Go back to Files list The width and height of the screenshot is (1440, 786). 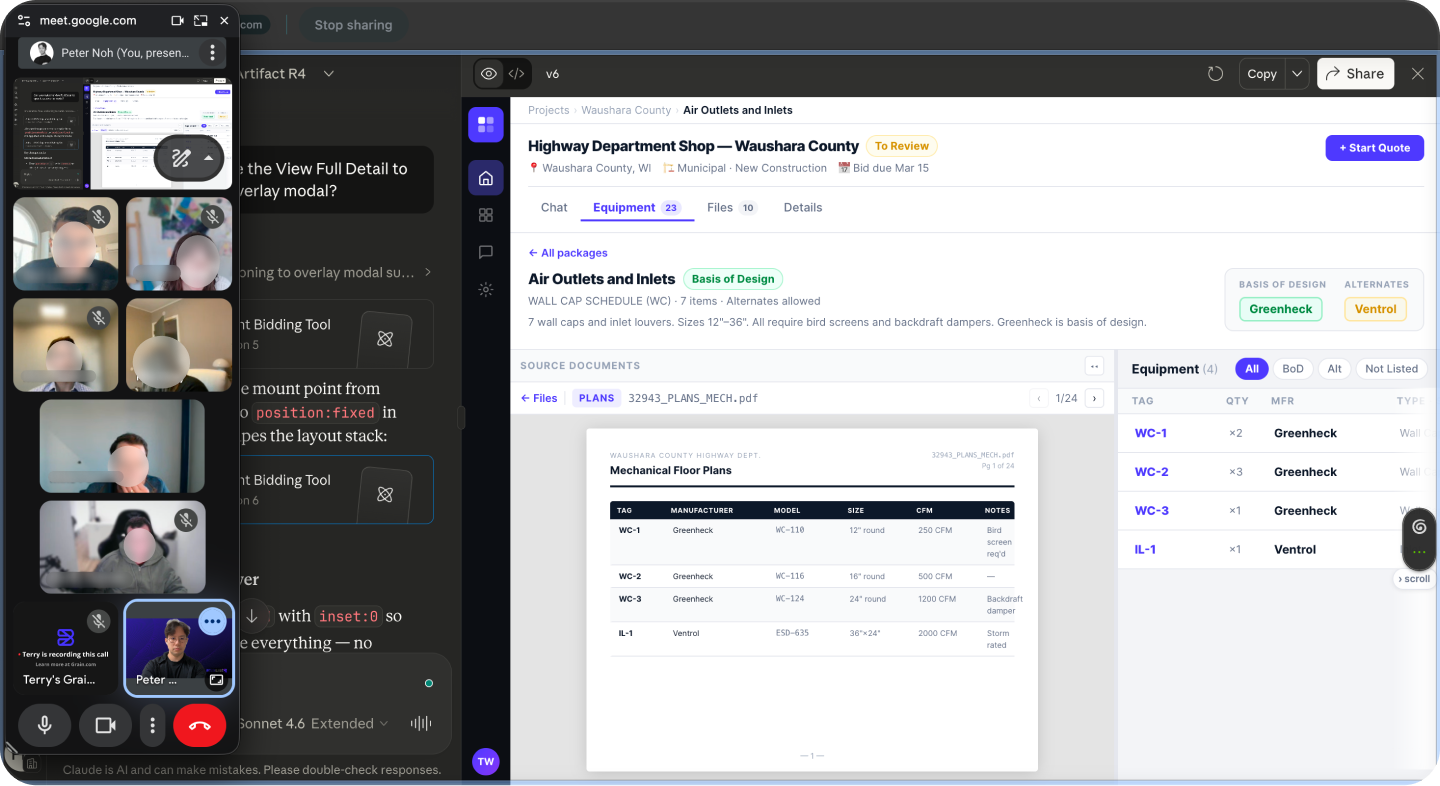(x=539, y=398)
